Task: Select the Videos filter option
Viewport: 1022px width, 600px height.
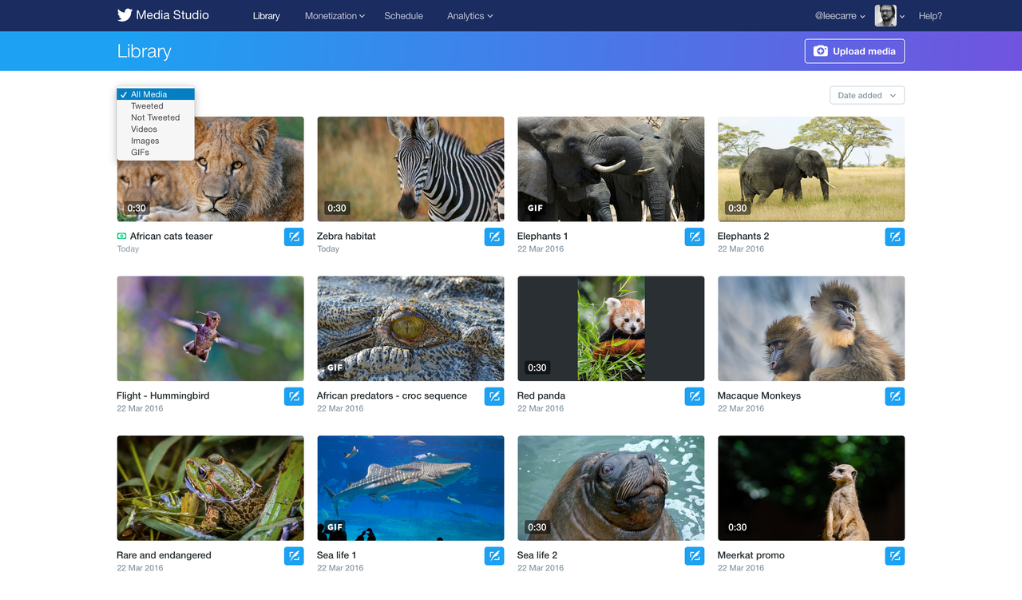Action: point(144,129)
